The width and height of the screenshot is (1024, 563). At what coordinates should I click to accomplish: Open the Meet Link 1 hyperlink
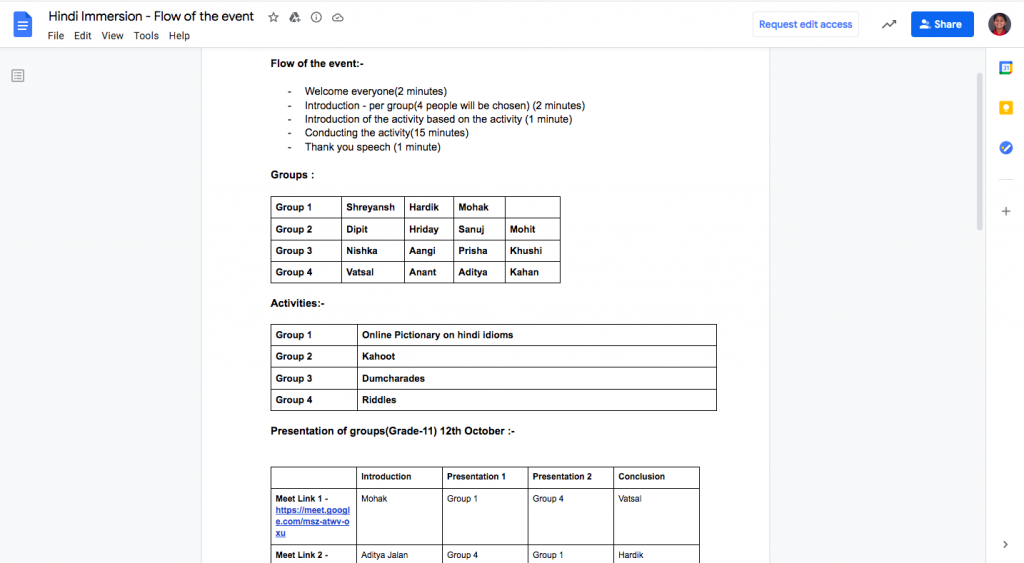pyautogui.click(x=312, y=521)
